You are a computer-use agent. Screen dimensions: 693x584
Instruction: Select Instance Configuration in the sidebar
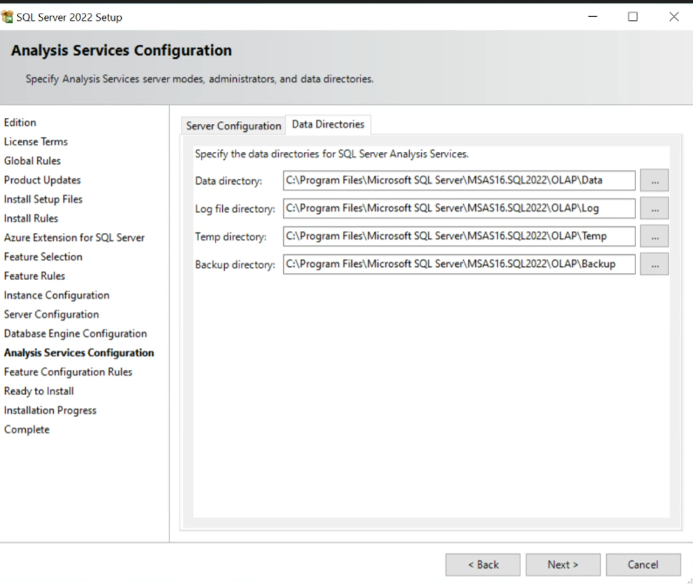point(57,295)
